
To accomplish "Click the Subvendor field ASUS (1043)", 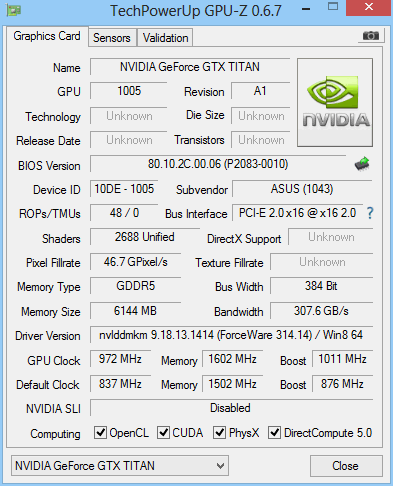I will coord(302,189).
